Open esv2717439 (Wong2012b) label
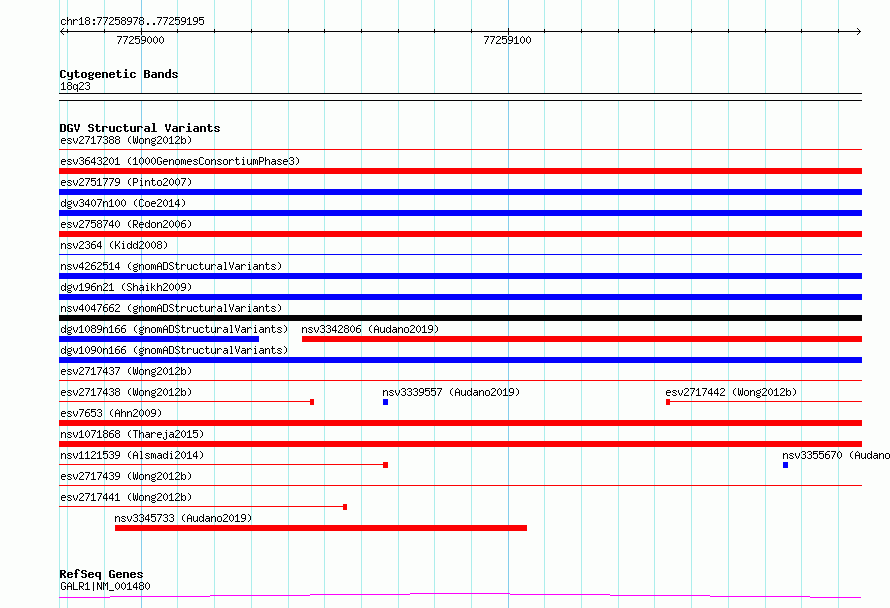 click(x=126, y=476)
